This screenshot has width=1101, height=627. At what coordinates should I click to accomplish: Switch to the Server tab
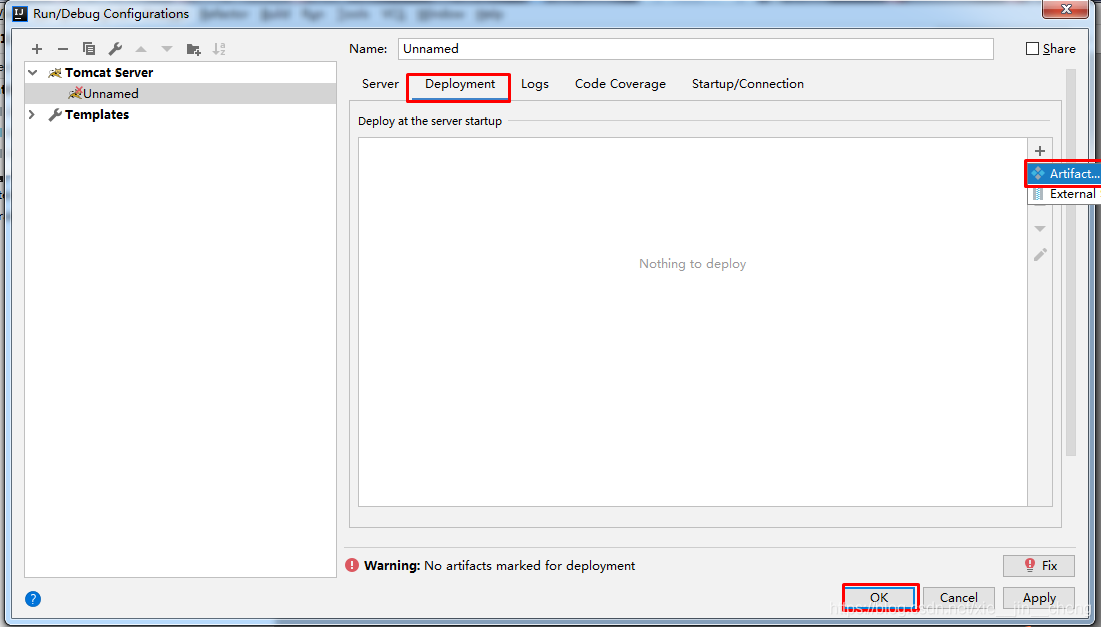(x=380, y=84)
